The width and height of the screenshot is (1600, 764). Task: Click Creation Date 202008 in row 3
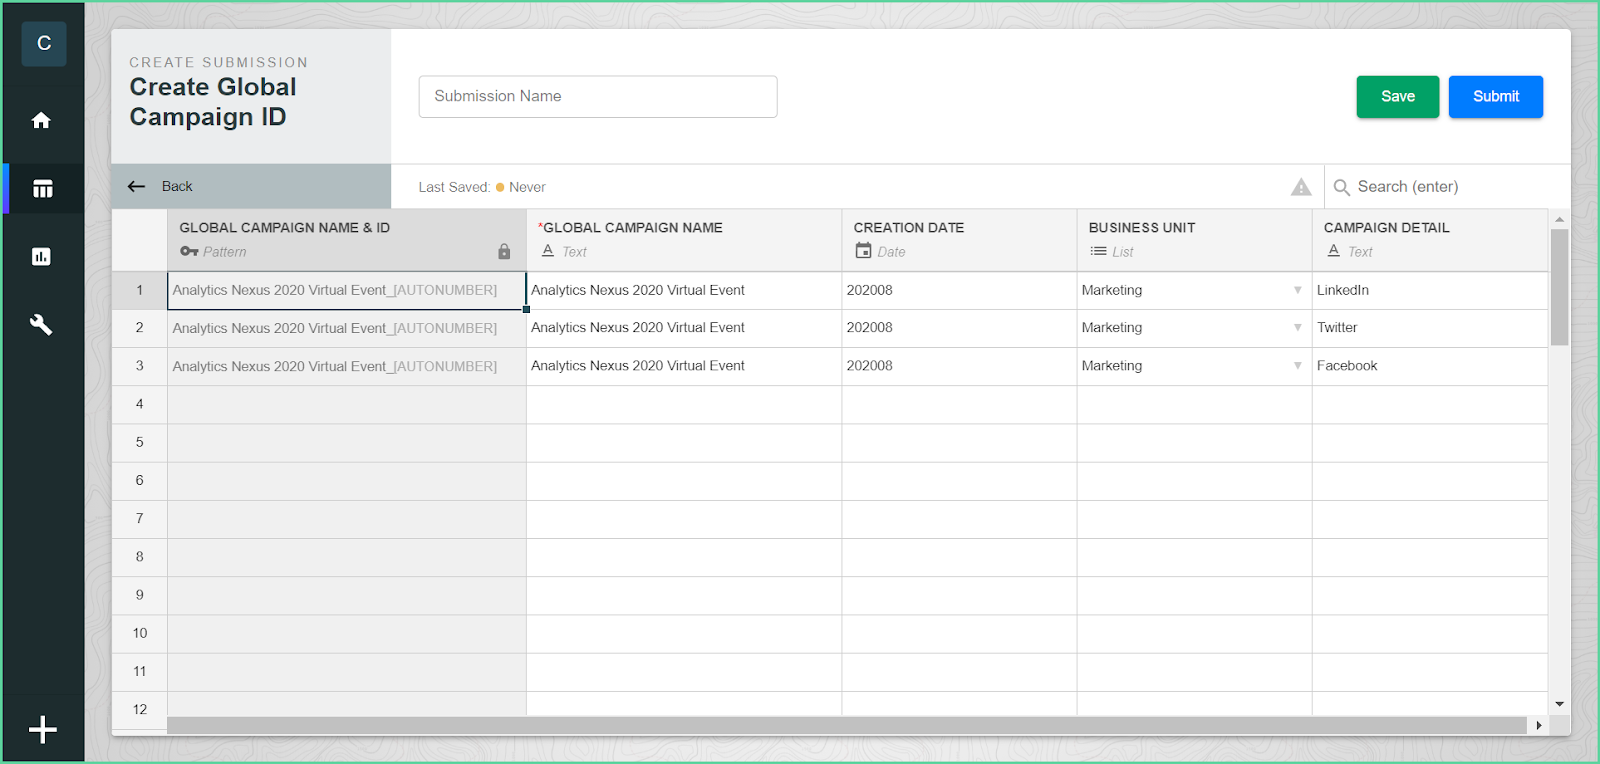959,366
